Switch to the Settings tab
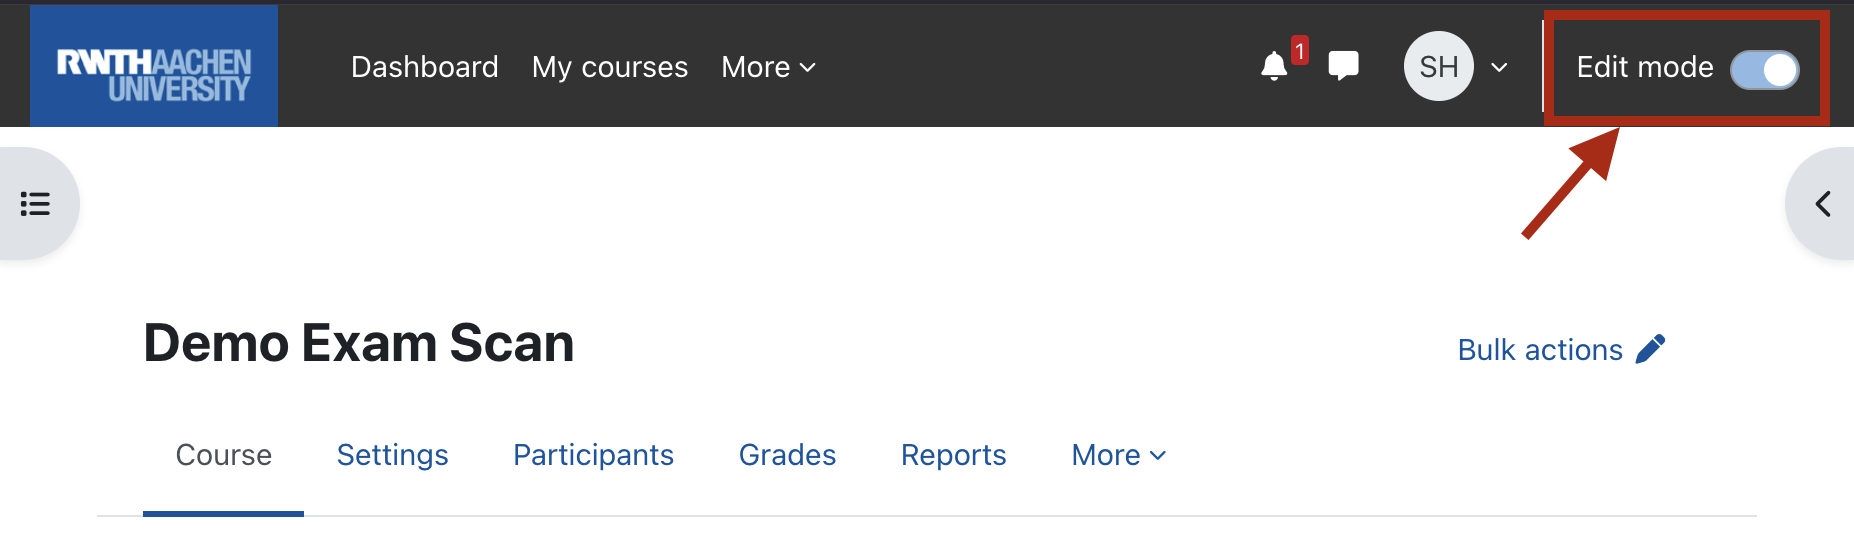 point(392,455)
